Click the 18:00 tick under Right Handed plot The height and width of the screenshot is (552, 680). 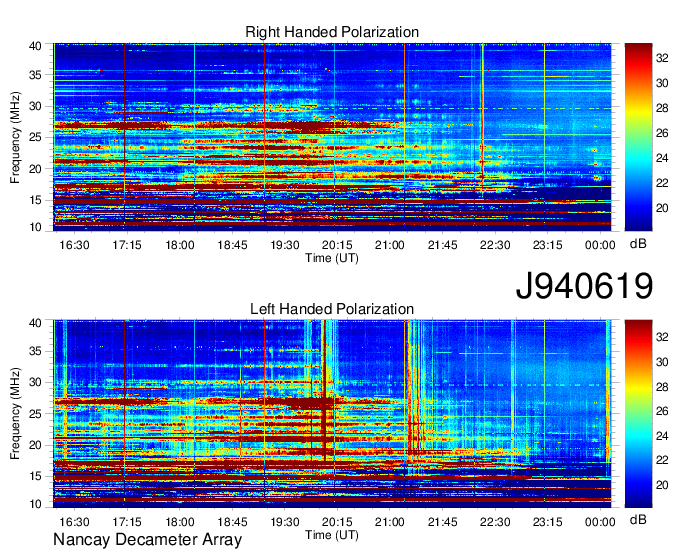click(x=180, y=245)
